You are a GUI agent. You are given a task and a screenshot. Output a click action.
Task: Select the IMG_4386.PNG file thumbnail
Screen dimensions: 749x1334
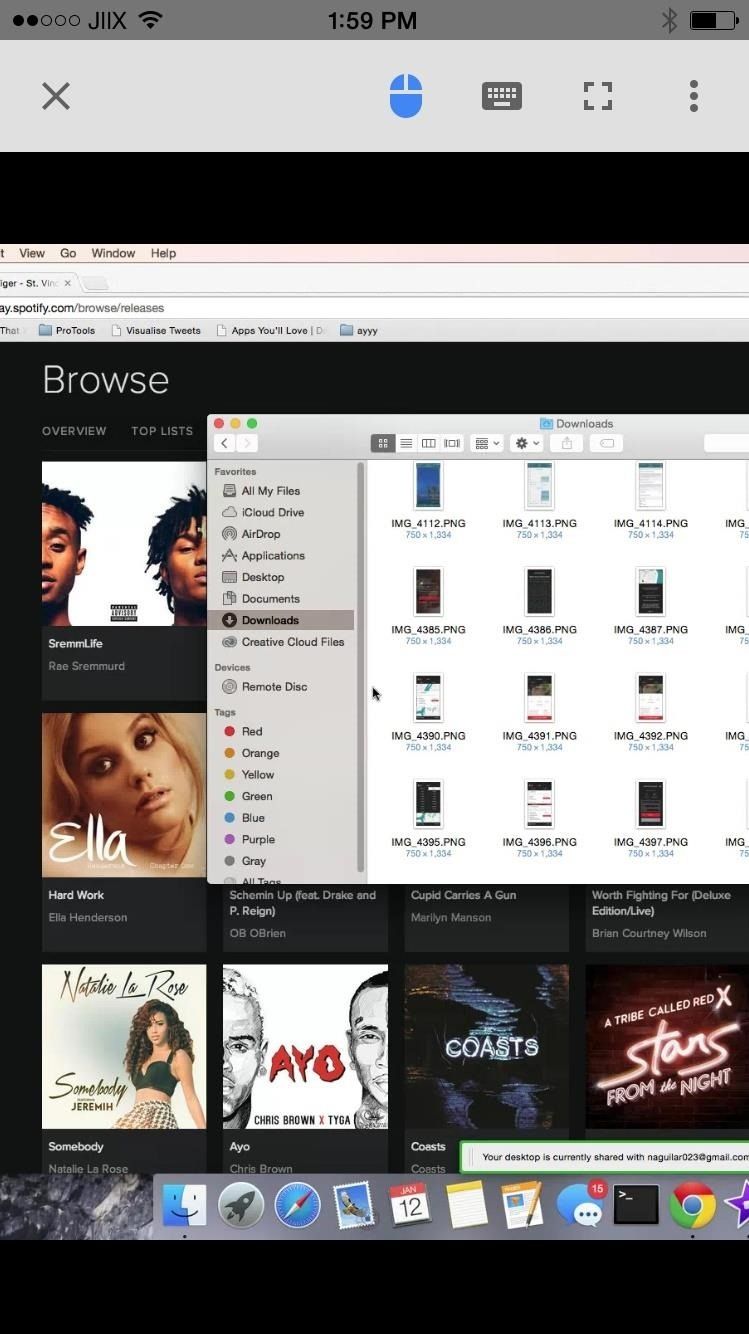click(x=539, y=591)
